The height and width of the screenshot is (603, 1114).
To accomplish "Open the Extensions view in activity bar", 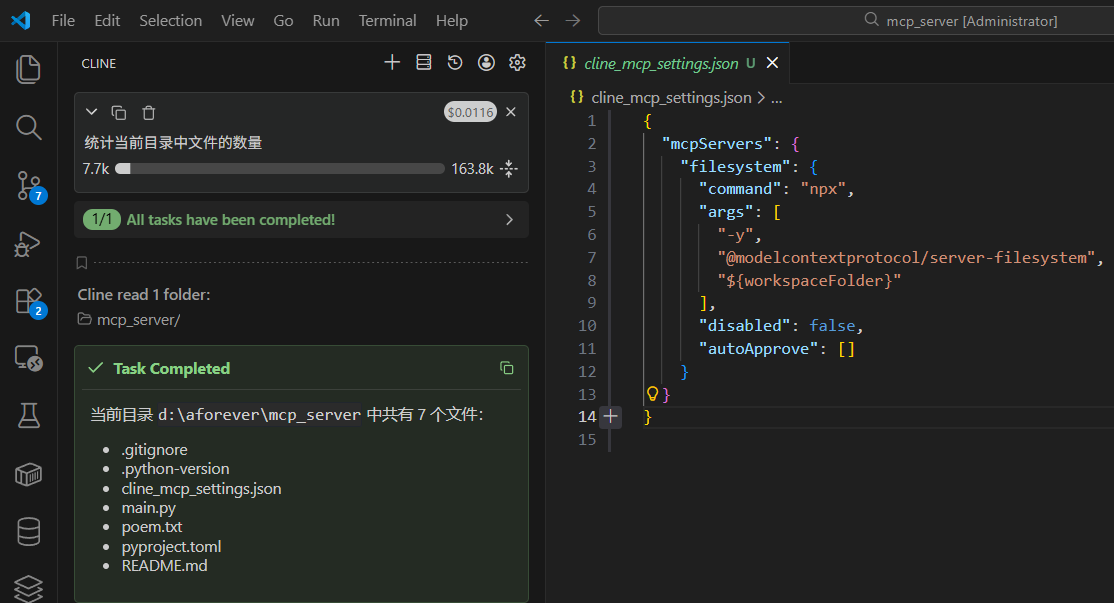I will 28,301.
